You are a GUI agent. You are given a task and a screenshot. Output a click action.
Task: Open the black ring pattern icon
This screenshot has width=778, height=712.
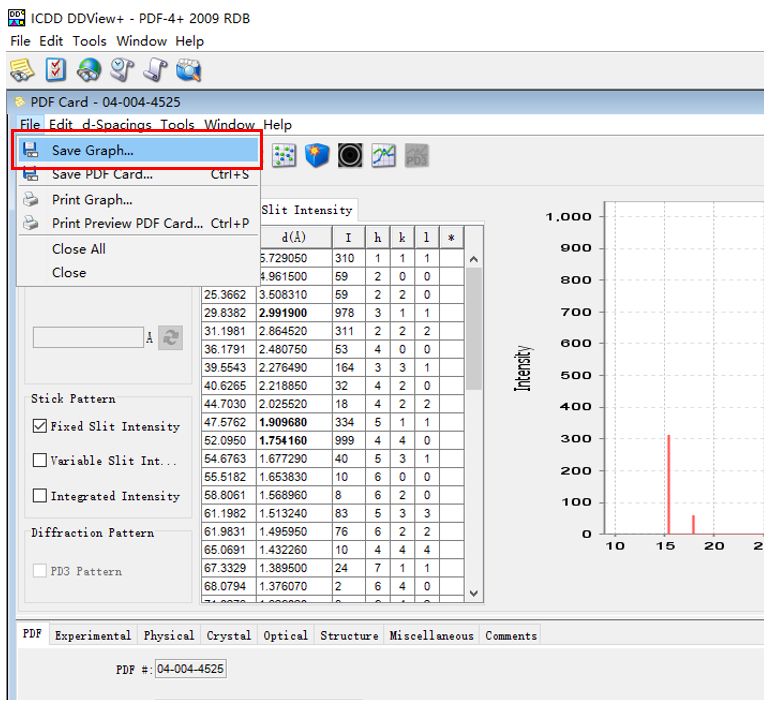[x=350, y=155]
